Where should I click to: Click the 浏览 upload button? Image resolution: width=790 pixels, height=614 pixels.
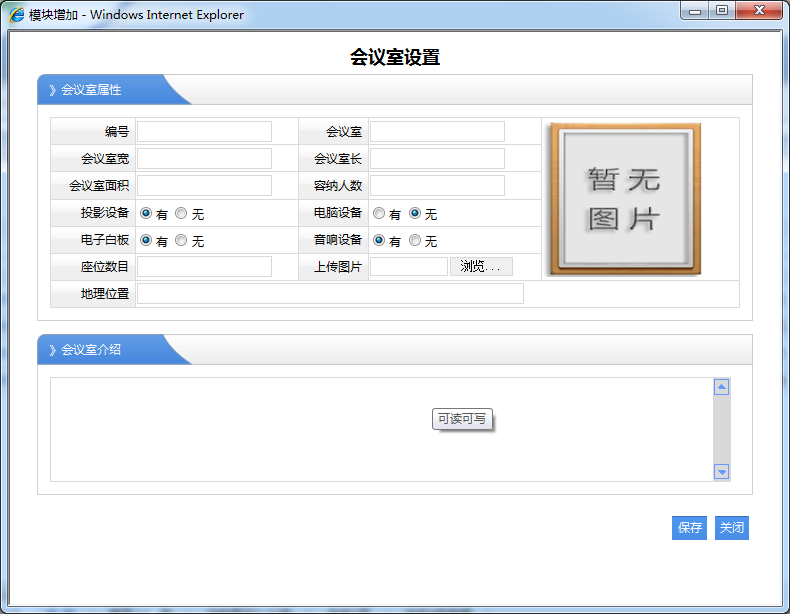pyautogui.click(x=481, y=266)
